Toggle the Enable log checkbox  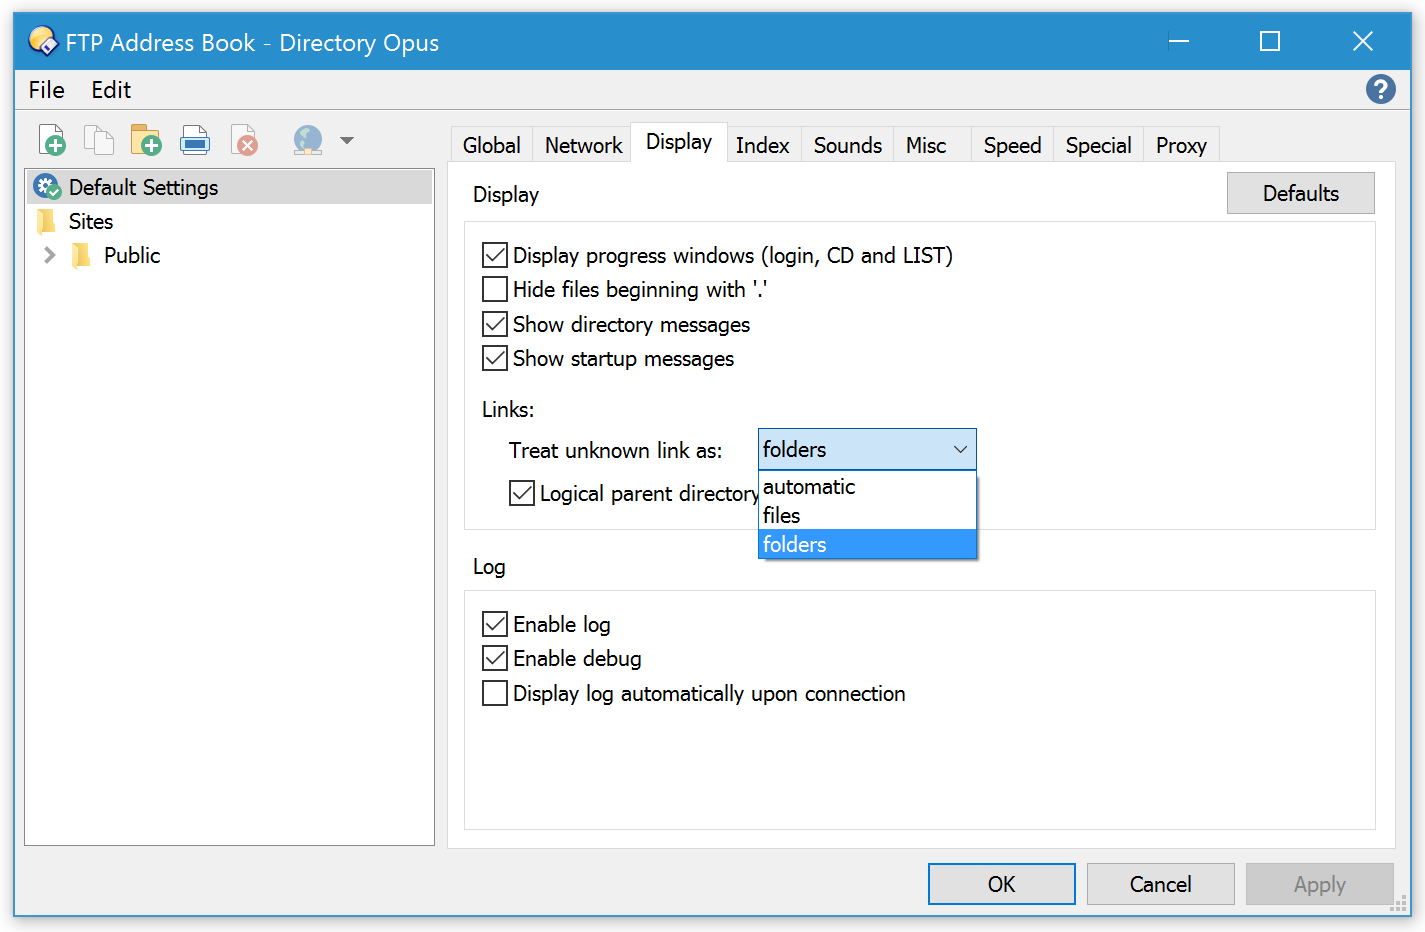(x=495, y=624)
